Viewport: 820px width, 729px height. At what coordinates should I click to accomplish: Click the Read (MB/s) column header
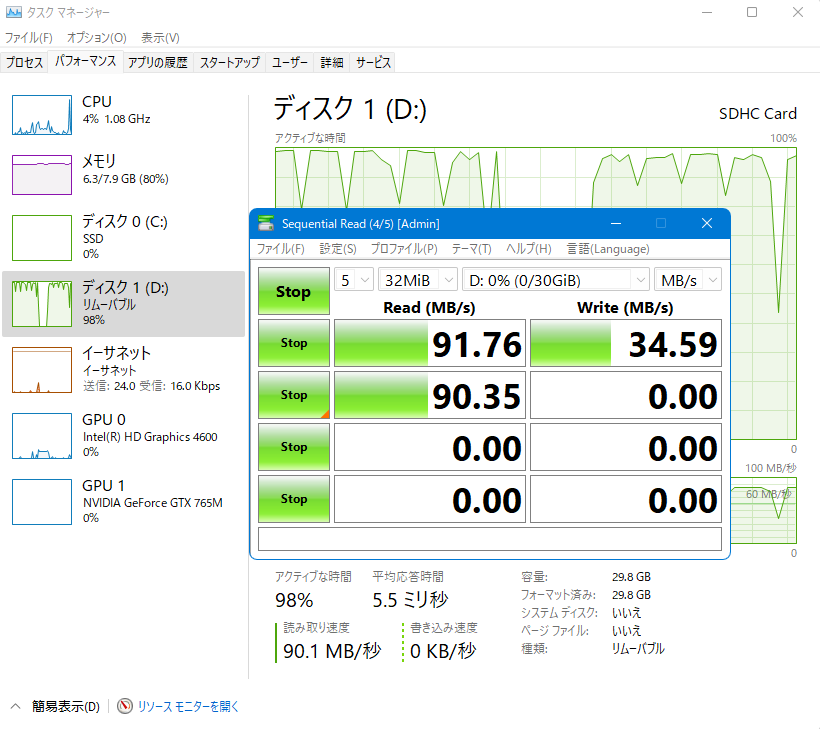click(x=429, y=307)
